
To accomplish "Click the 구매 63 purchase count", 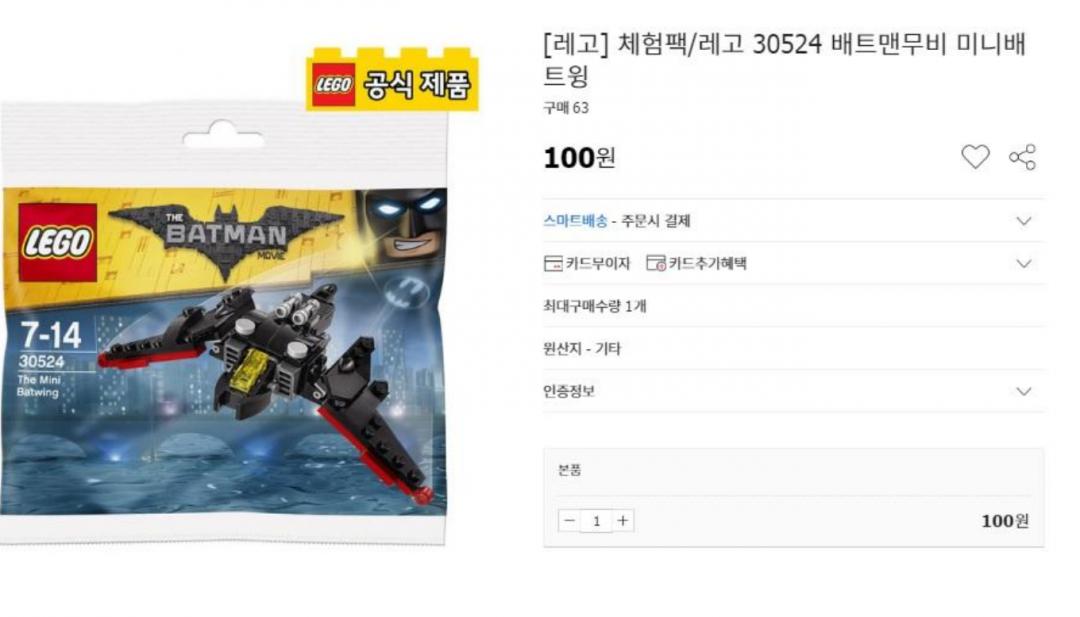I will pyautogui.click(x=566, y=108).
